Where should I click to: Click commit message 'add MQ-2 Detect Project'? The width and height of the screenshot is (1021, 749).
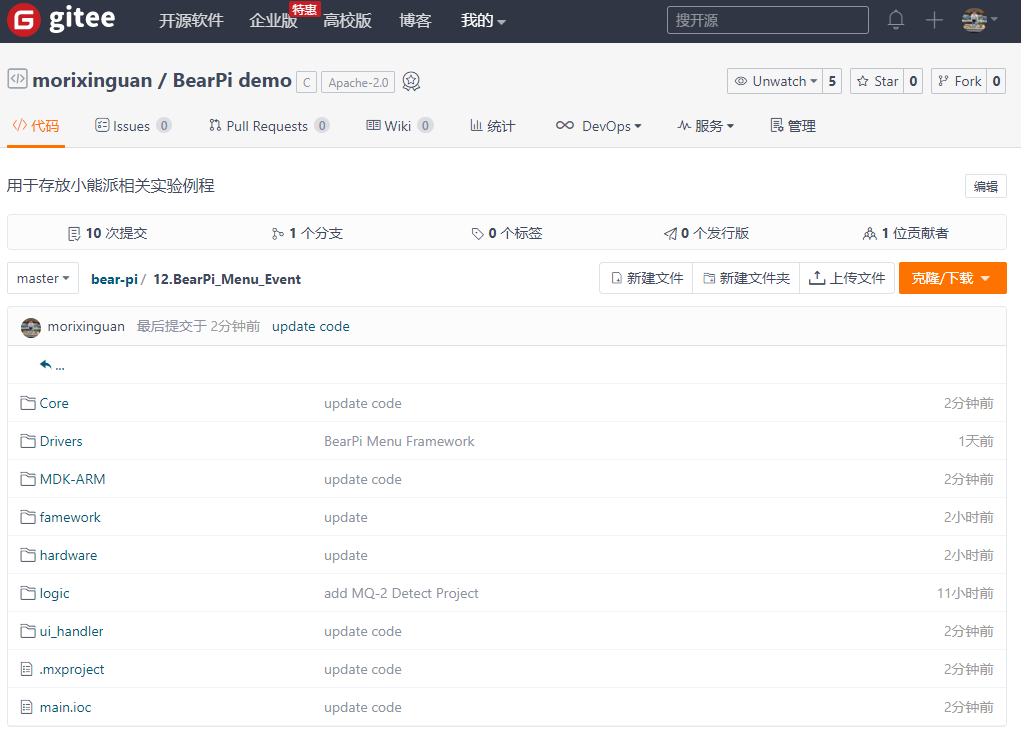tap(401, 593)
